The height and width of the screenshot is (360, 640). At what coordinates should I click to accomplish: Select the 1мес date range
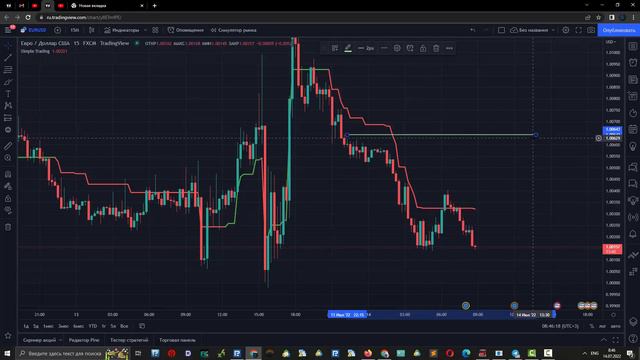48,326
